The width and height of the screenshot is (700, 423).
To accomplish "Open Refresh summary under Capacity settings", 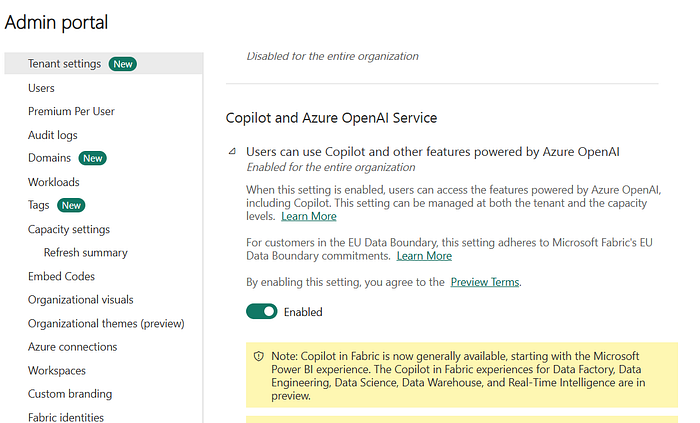I will [86, 253].
